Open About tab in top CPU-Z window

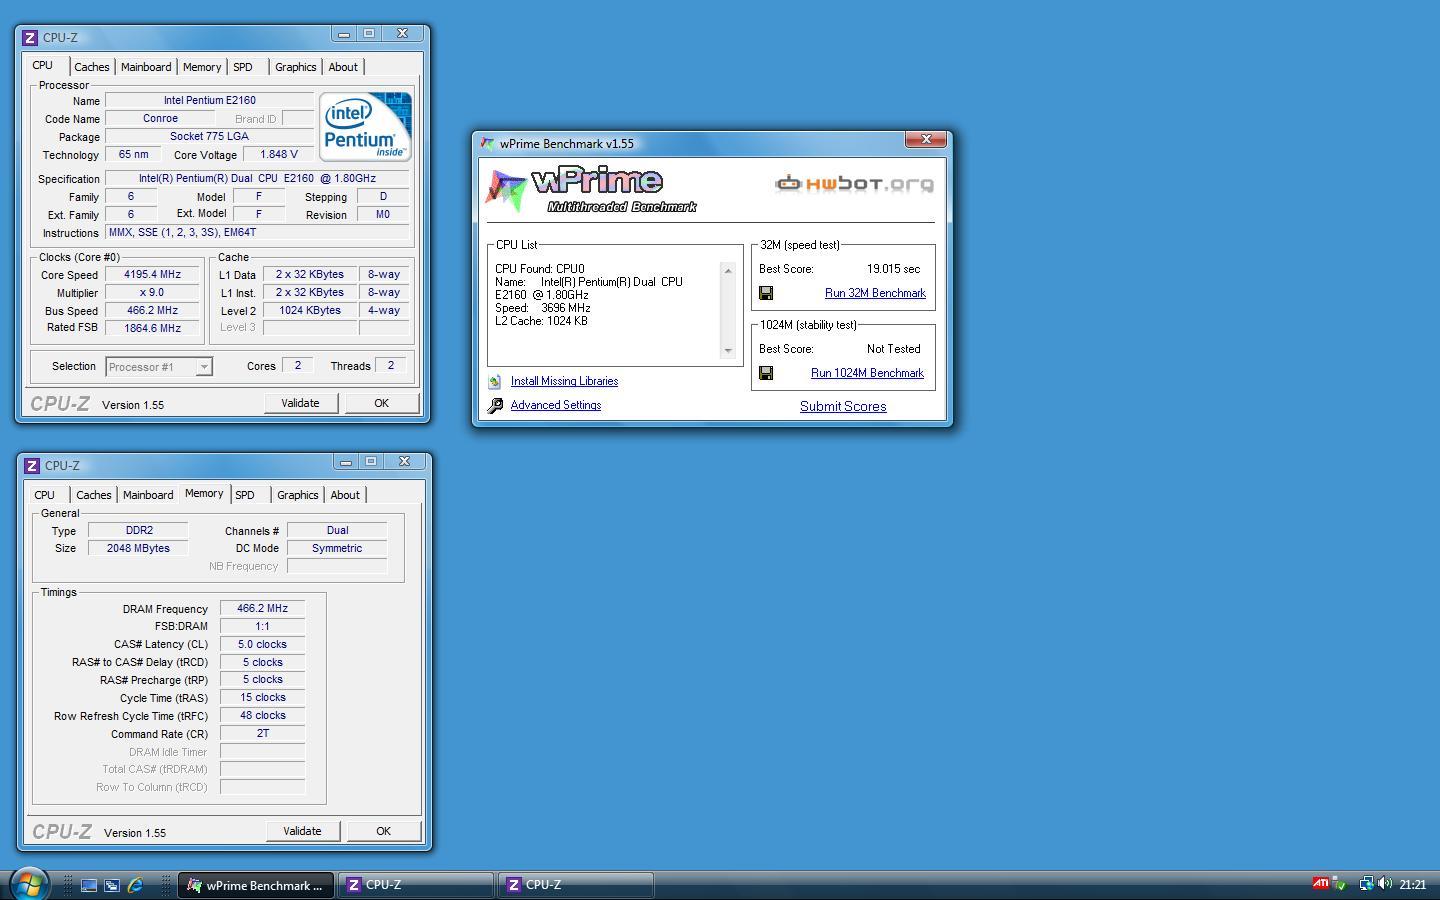343,67
